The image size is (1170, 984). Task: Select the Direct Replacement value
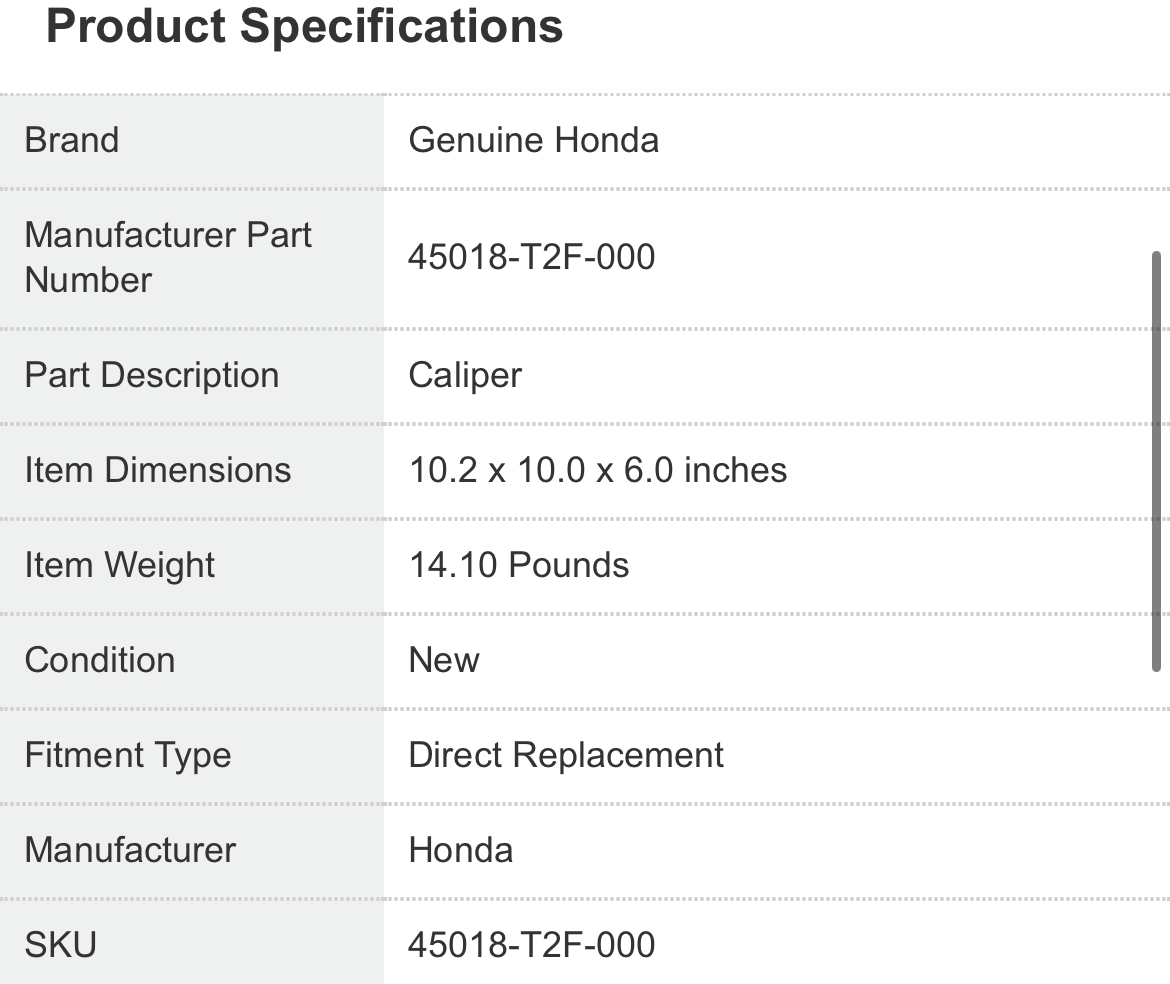[x=566, y=755]
